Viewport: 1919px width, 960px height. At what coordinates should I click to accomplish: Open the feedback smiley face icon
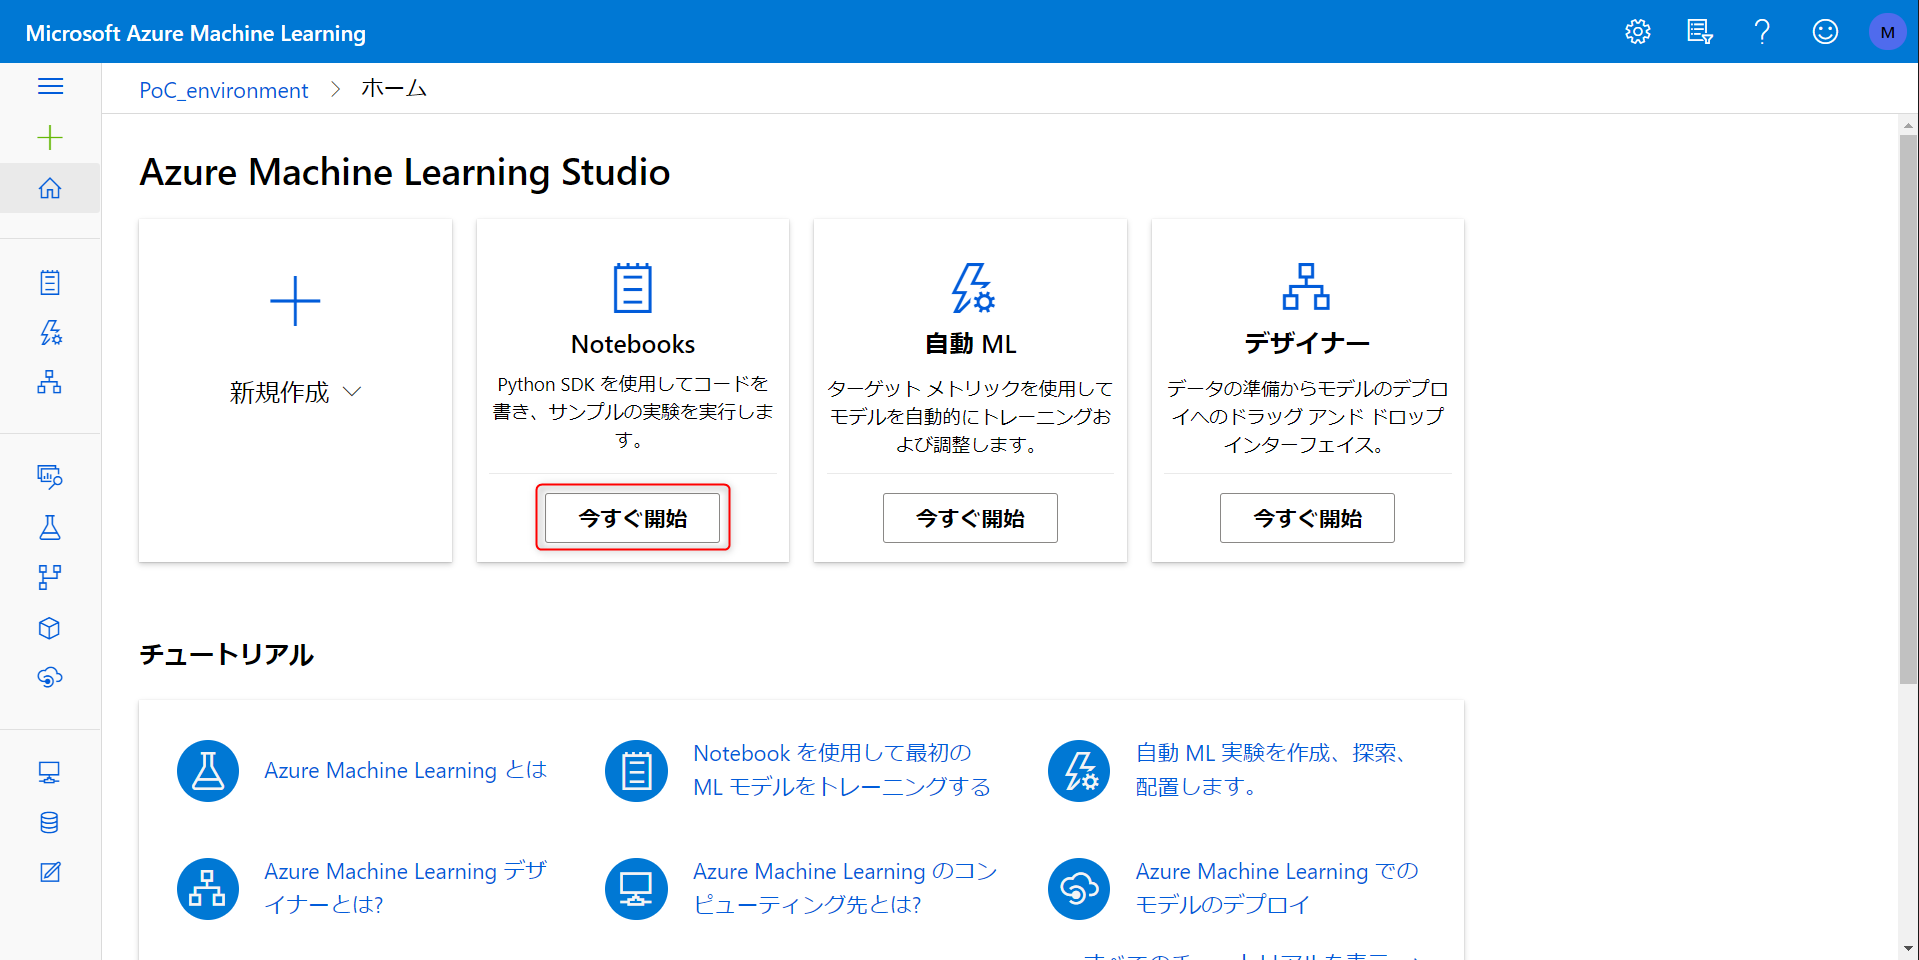pyautogui.click(x=1825, y=32)
